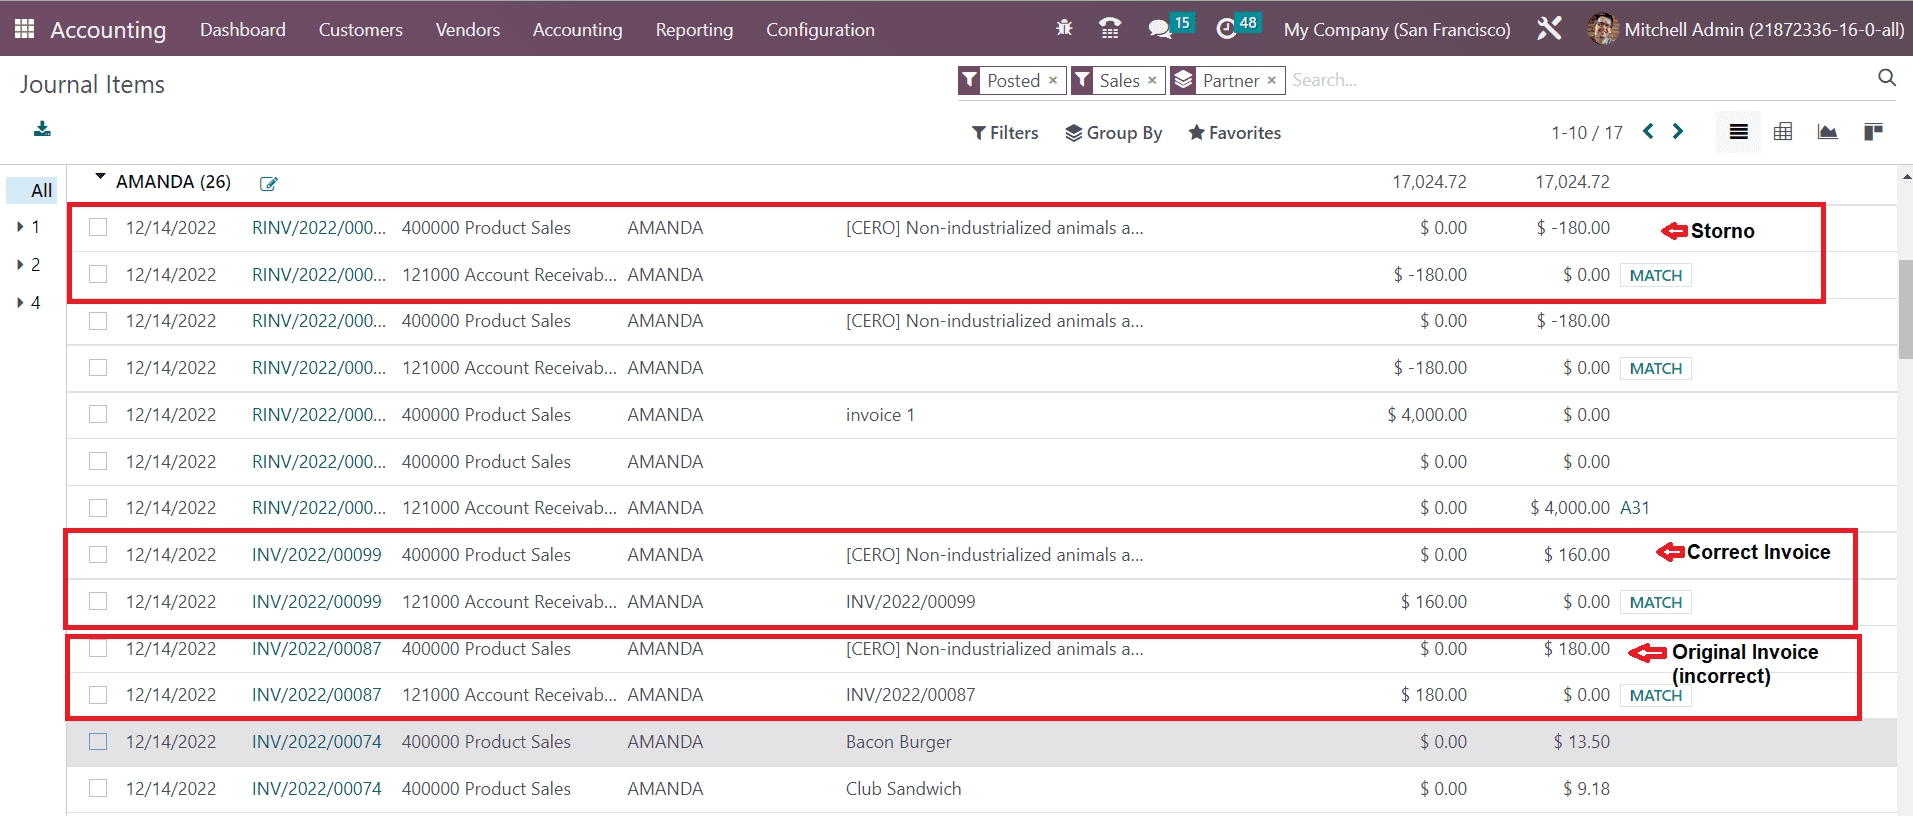Open the activities clock icon
Screen dimensions: 1913x816
coord(1226,29)
